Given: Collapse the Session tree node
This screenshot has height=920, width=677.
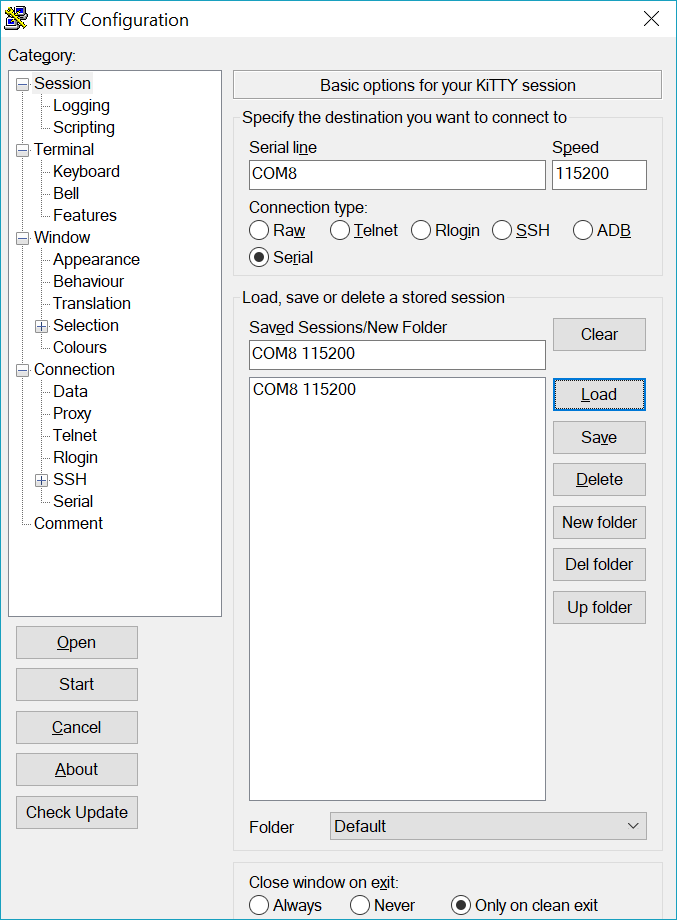Looking at the screenshot, I should click(x=22, y=84).
